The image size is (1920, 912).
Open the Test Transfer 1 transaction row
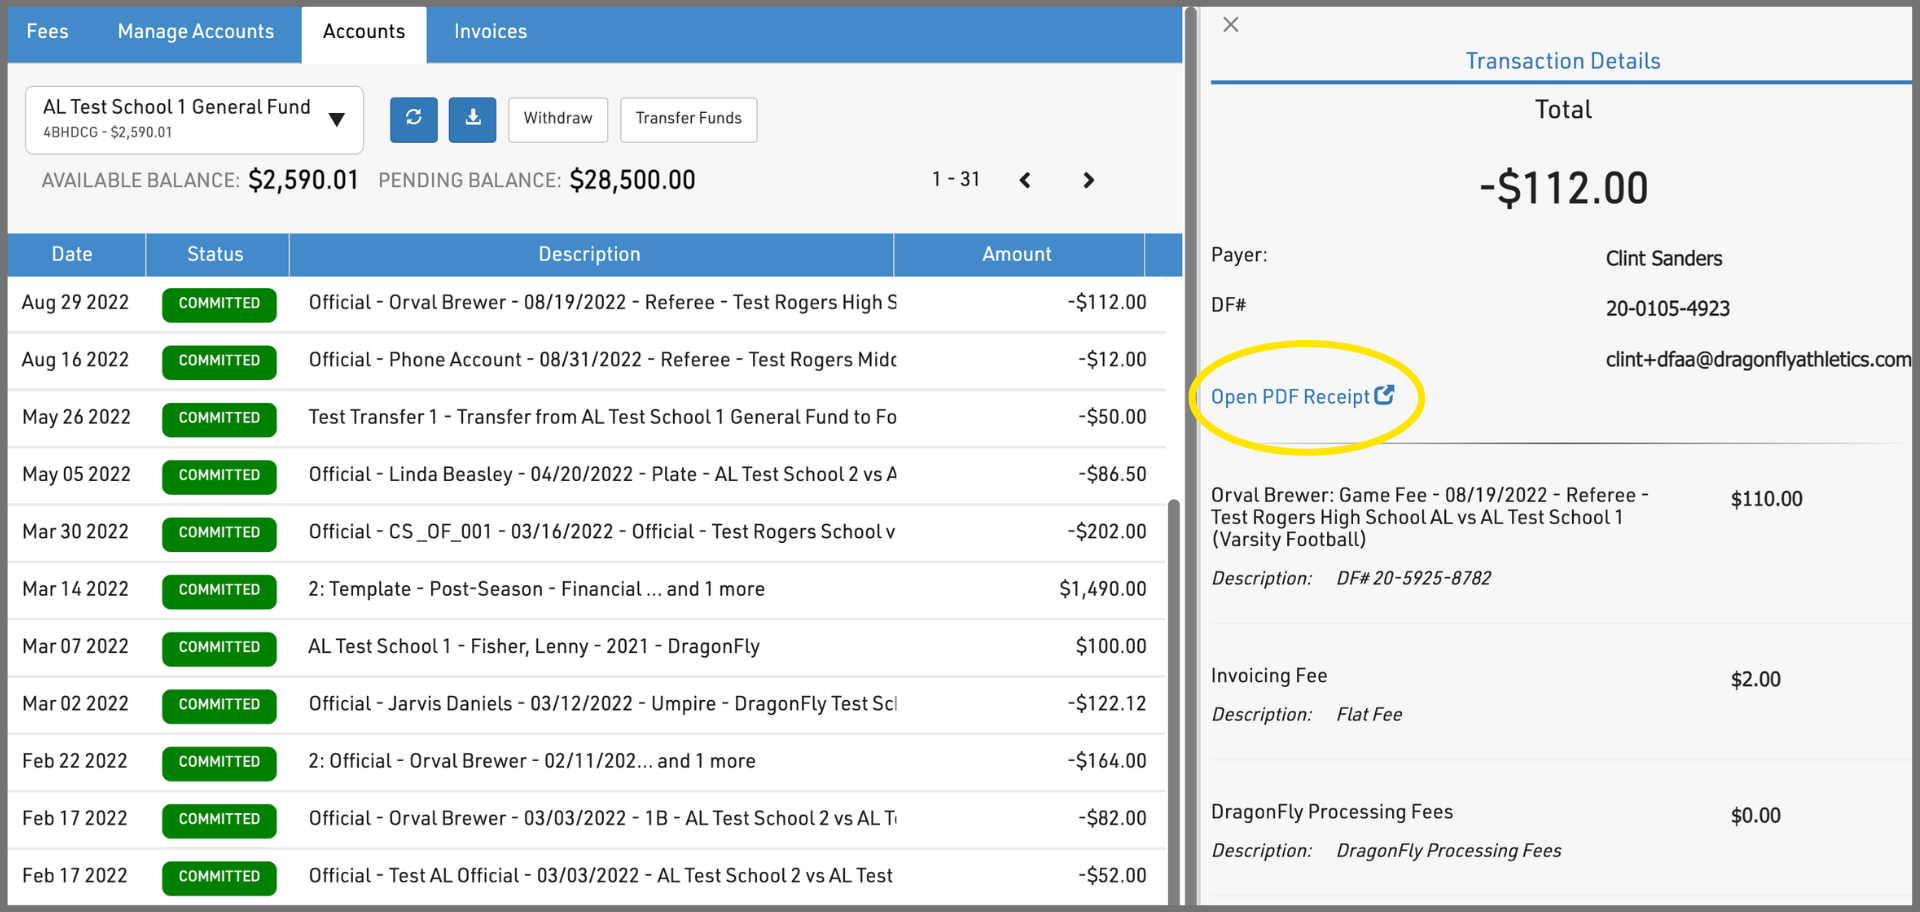click(600, 417)
